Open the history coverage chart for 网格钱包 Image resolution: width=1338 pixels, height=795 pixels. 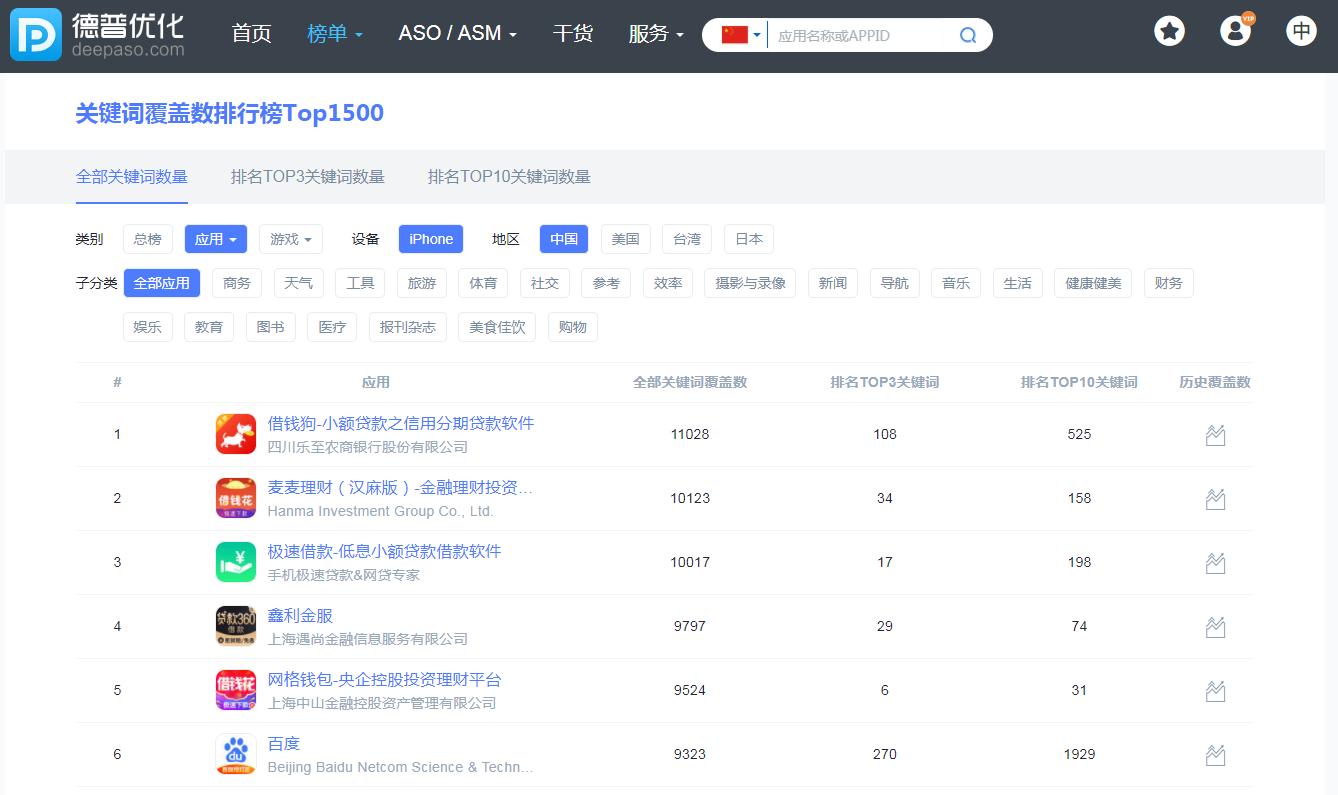point(1215,691)
